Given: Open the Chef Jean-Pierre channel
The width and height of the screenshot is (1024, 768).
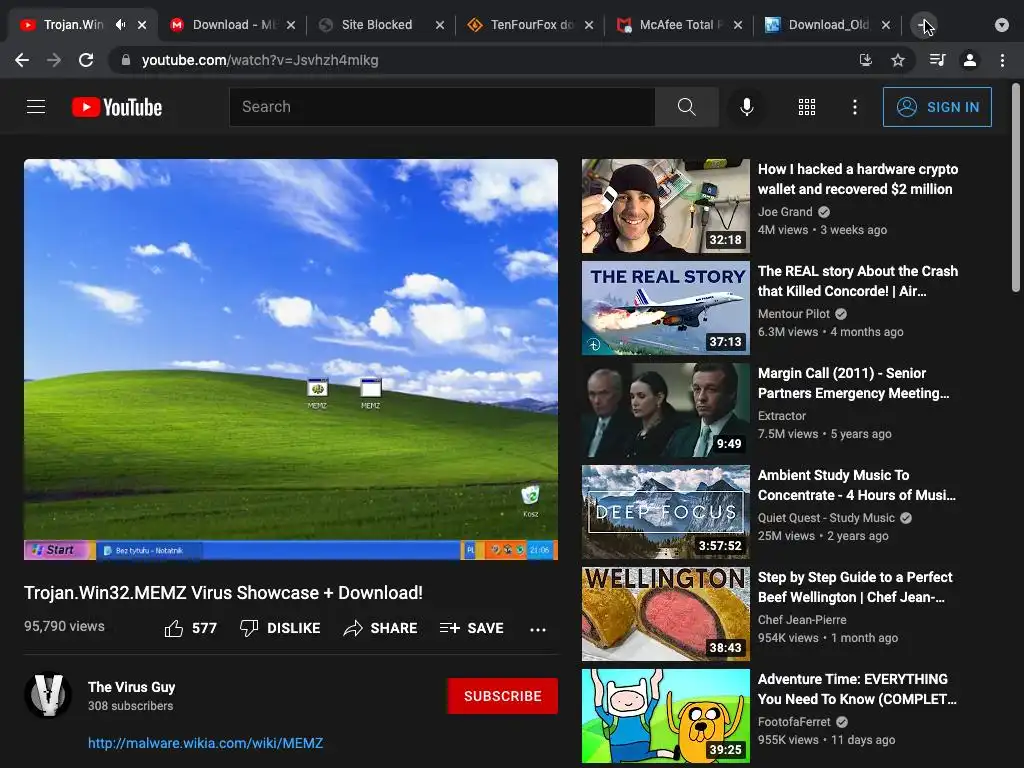Looking at the screenshot, I should (x=802, y=620).
